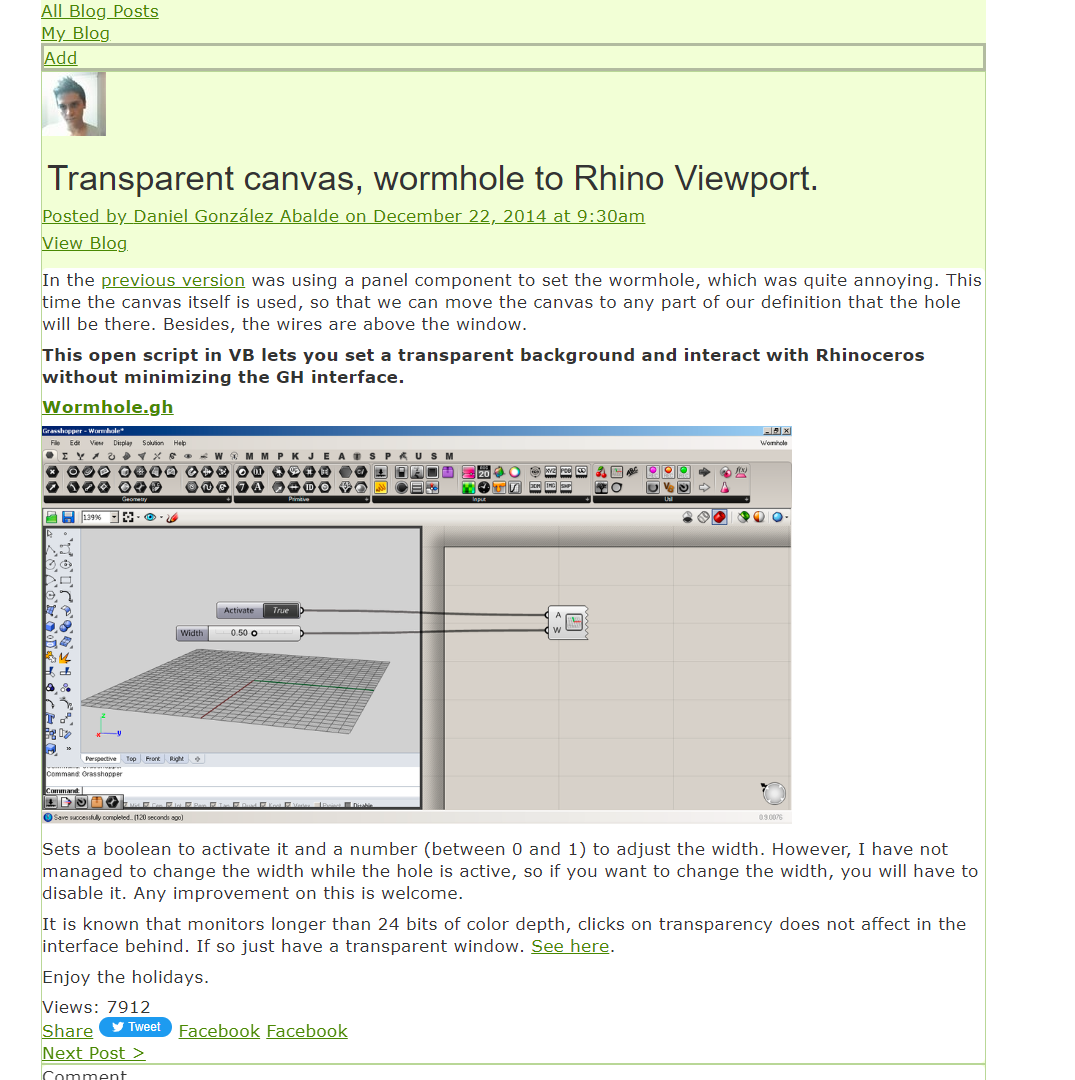Switch to the Right viewport tab
Viewport: 1075px width, 1080px height.
click(x=177, y=759)
